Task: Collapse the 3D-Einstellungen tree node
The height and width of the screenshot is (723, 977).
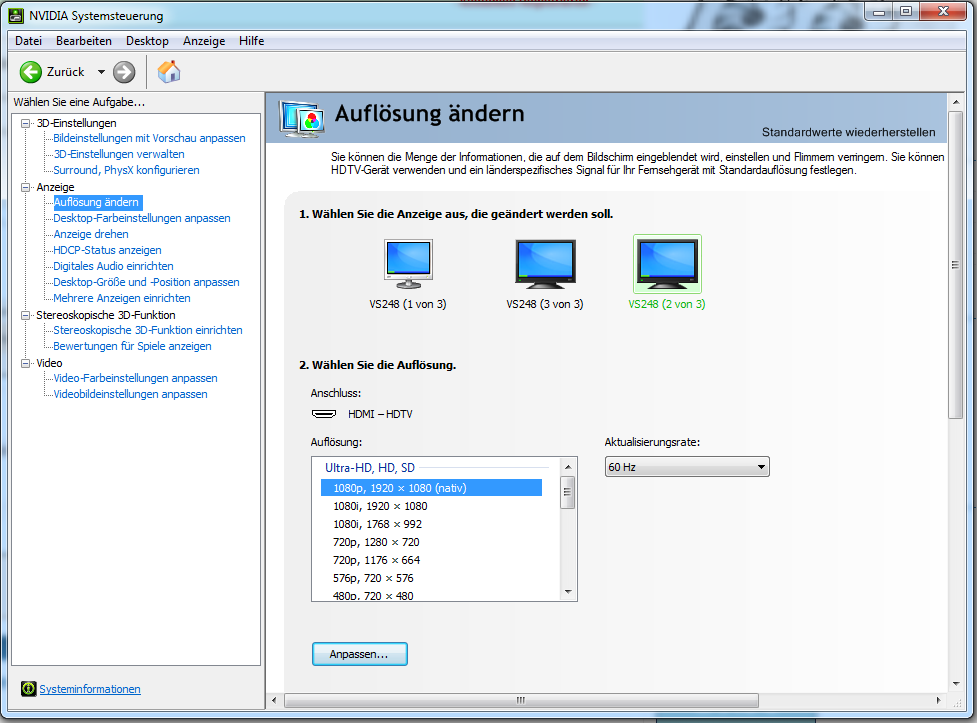Action: pos(26,123)
